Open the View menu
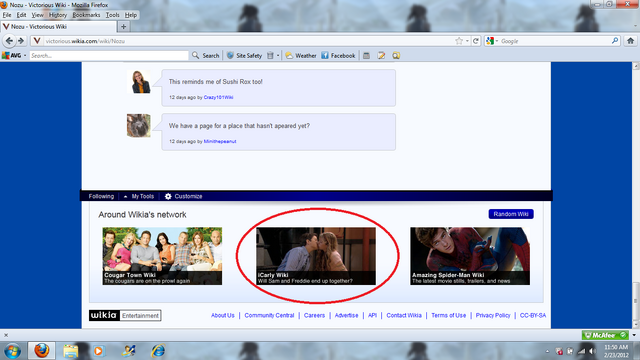The height and width of the screenshot is (360, 640). (37, 15)
